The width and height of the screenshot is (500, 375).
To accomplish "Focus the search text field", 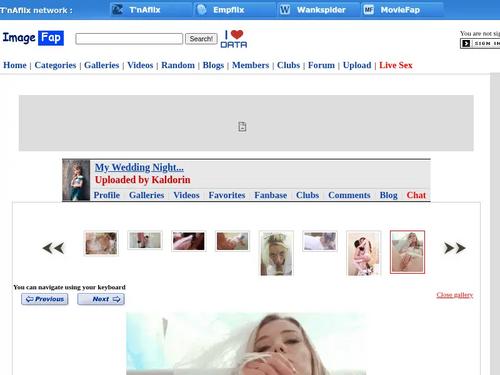I will click(x=129, y=39).
